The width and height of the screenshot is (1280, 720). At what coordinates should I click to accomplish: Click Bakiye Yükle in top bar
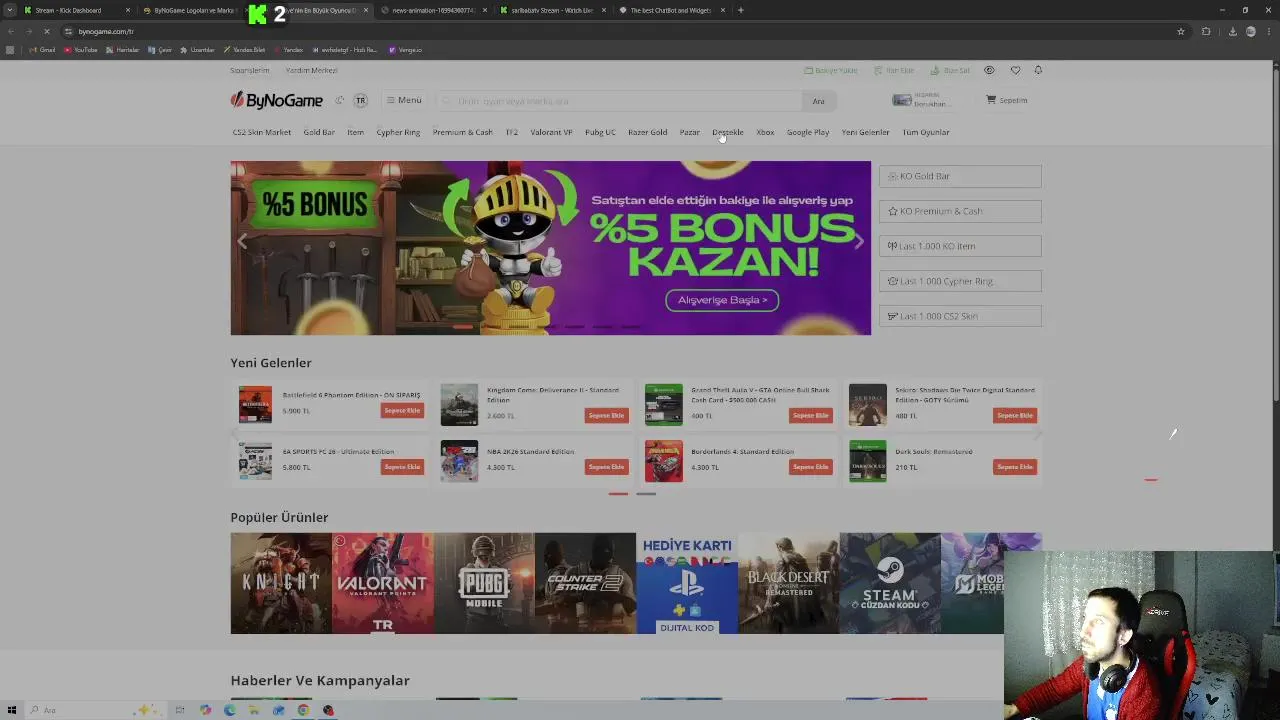(831, 70)
